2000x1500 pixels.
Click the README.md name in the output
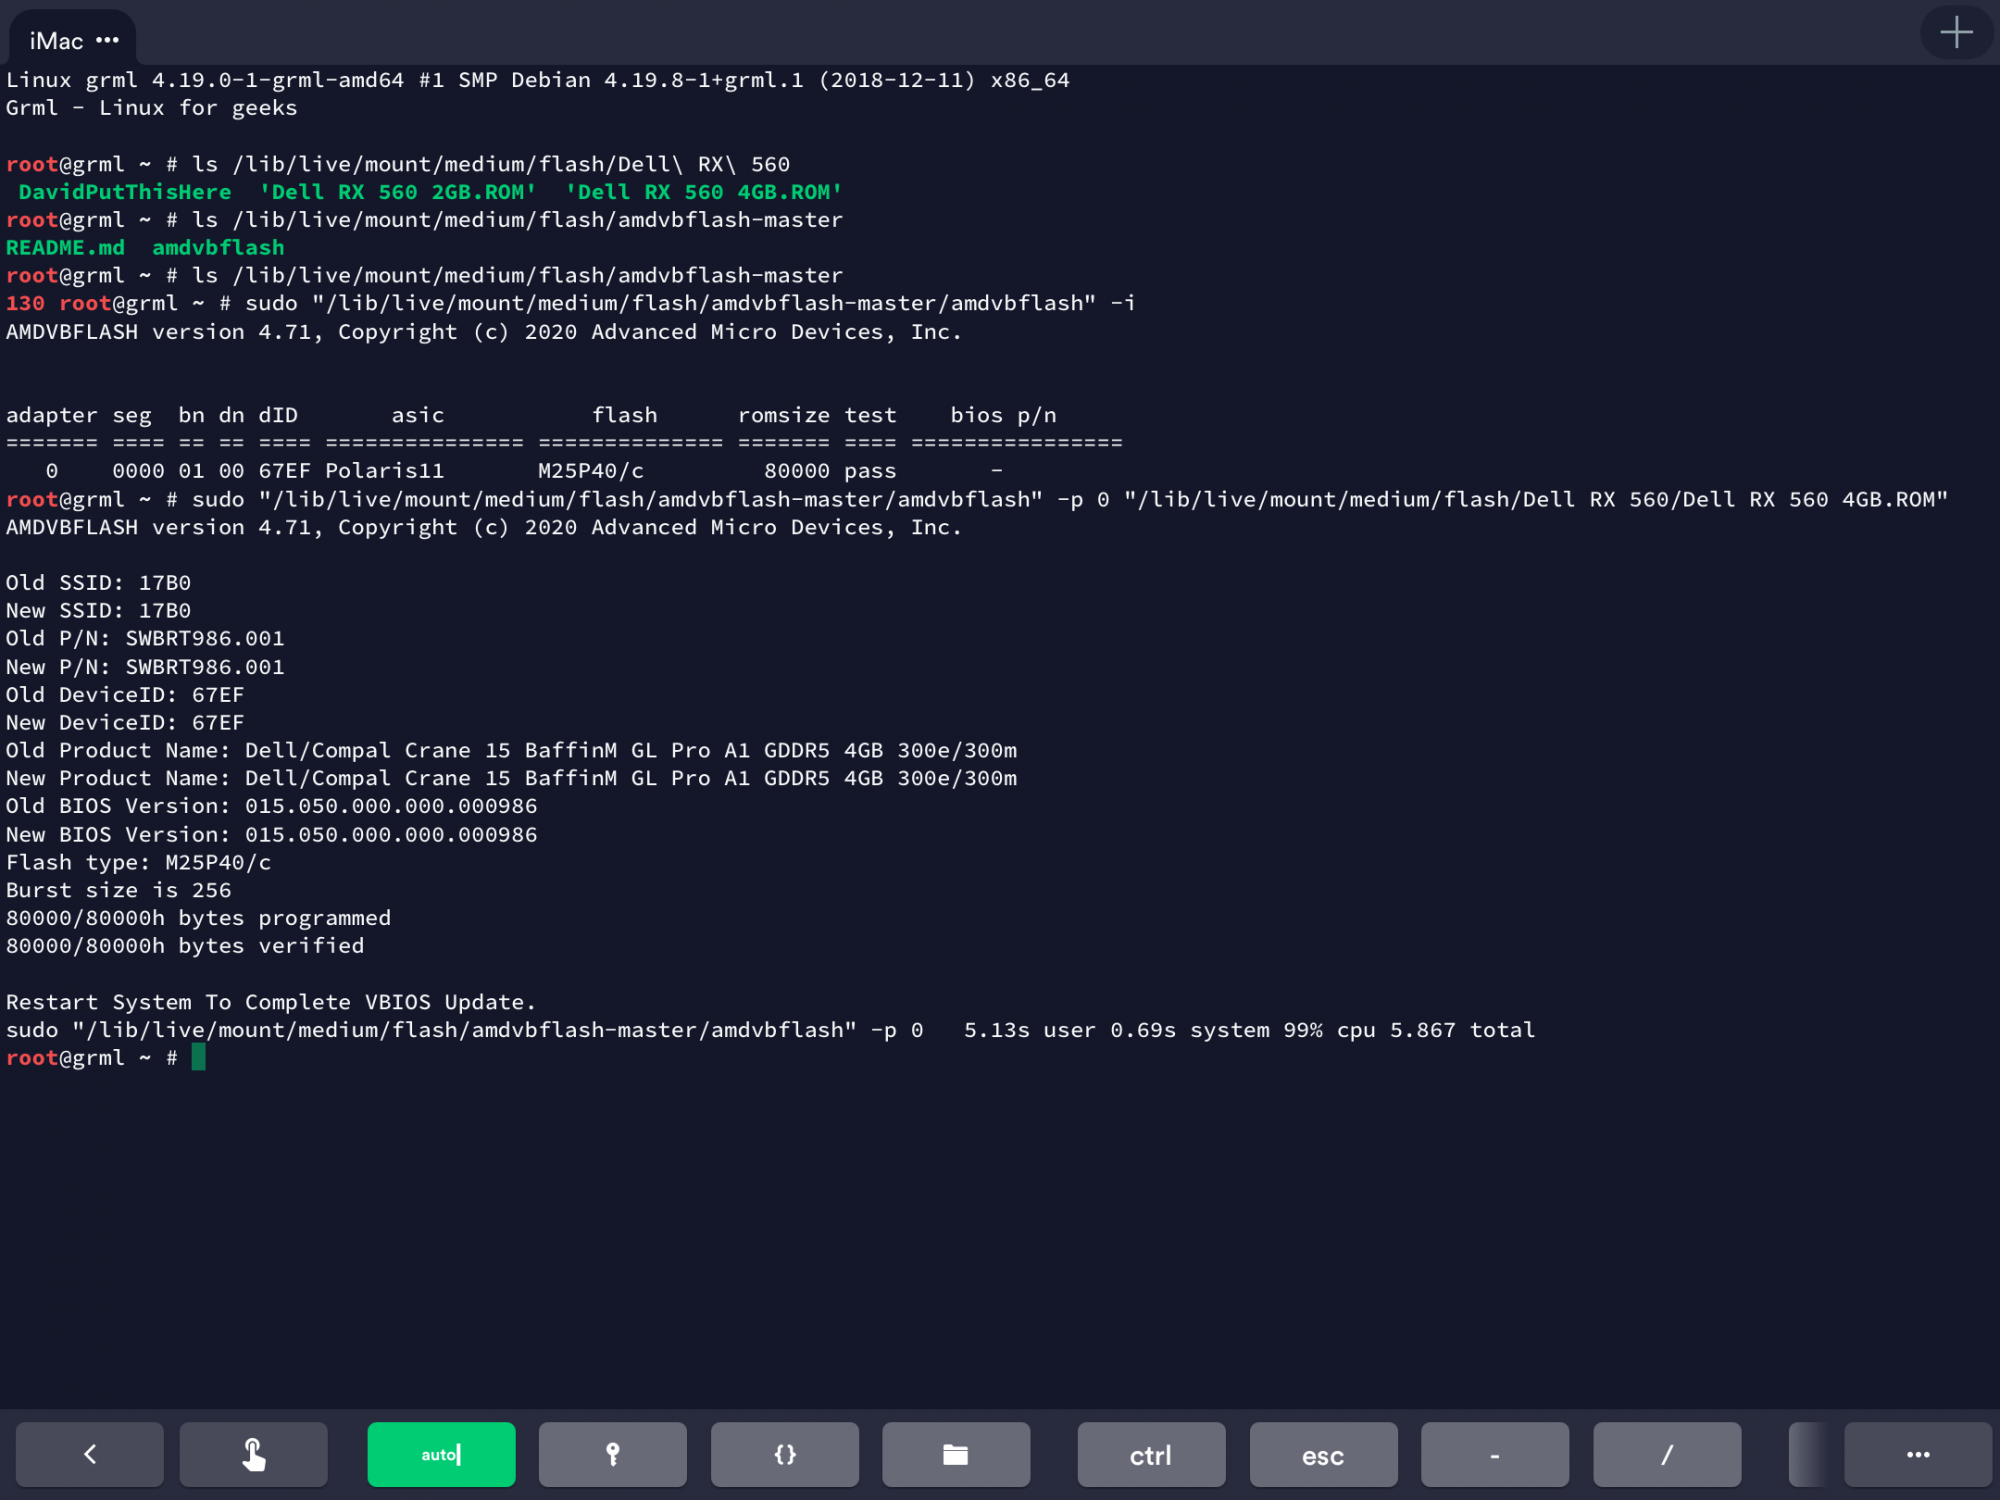[64, 247]
